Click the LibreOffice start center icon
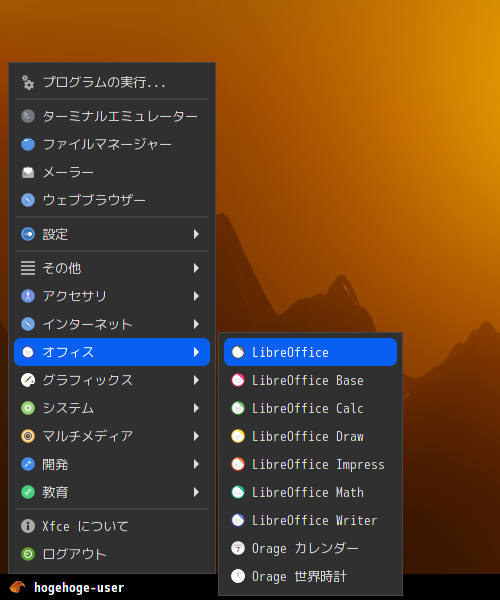The width and height of the screenshot is (500, 600). click(238, 352)
